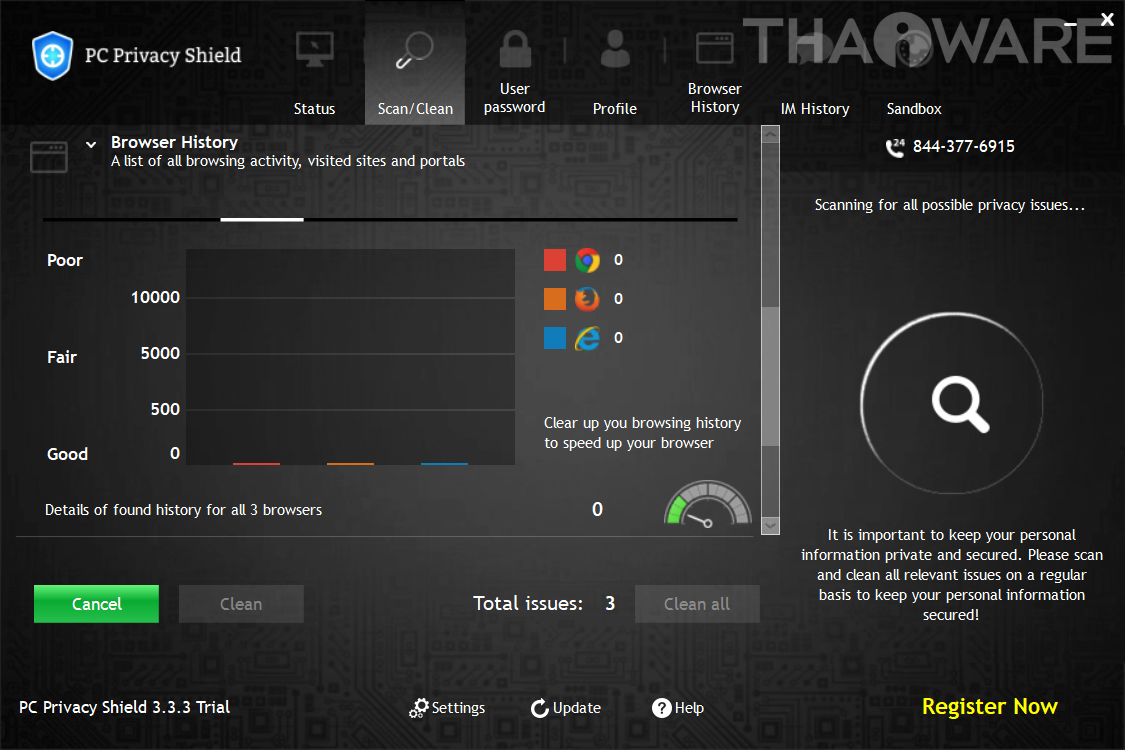Click the 5000 axis value
The height and width of the screenshot is (750, 1125).
point(160,354)
